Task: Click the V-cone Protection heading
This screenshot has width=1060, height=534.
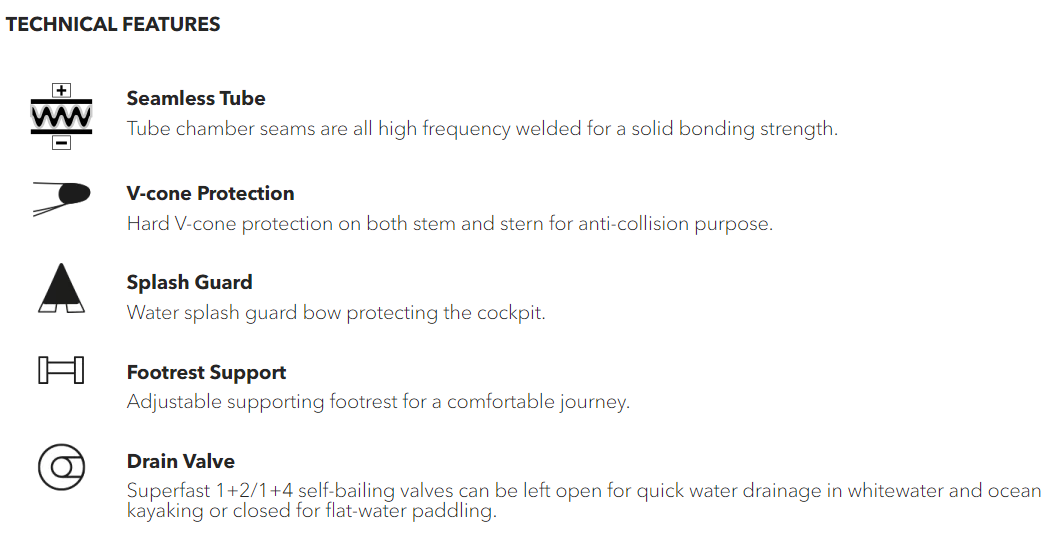Action: tap(210, 193)
